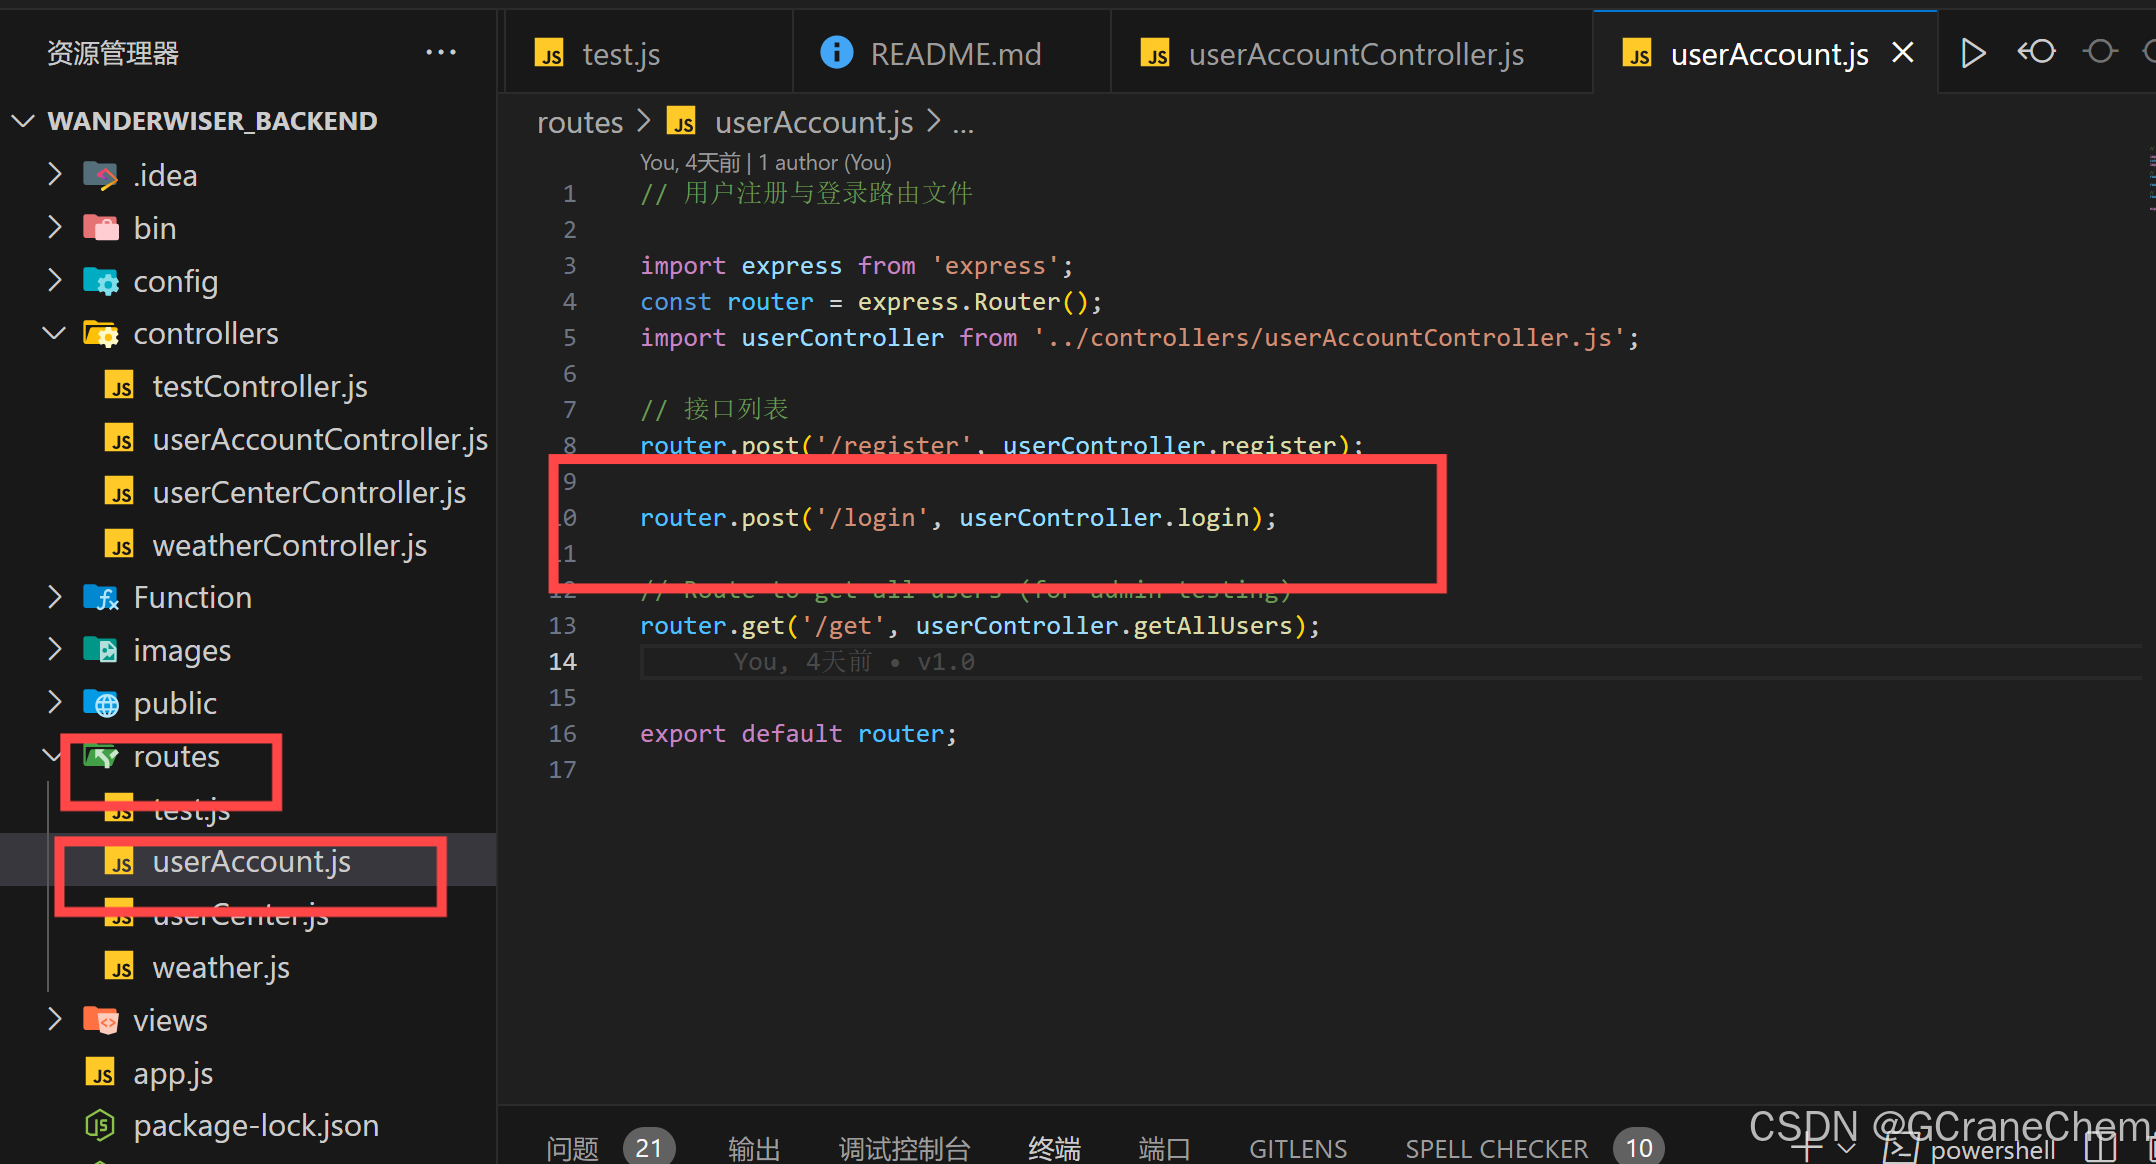The height and width of the screenshot is (1164, 2156).
Task: Close the userAccount.js editor tab
Action: point(1903,53)
